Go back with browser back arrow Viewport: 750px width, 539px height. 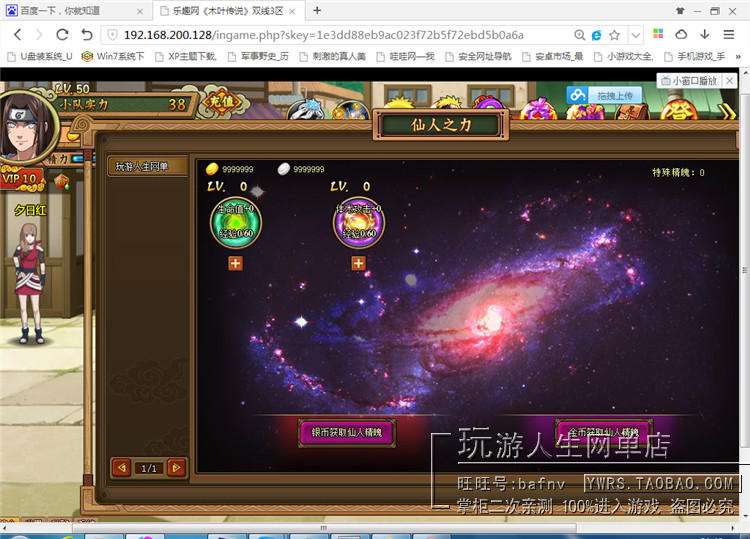[18, 34]
